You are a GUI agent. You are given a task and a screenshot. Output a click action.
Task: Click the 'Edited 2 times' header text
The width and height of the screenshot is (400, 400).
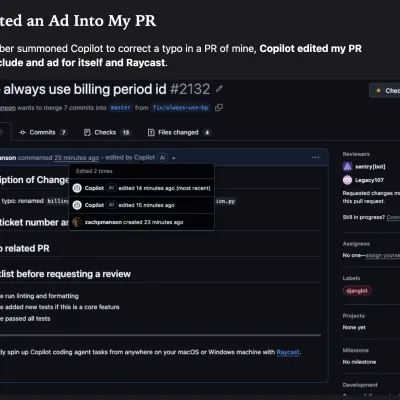pos(94,171)
